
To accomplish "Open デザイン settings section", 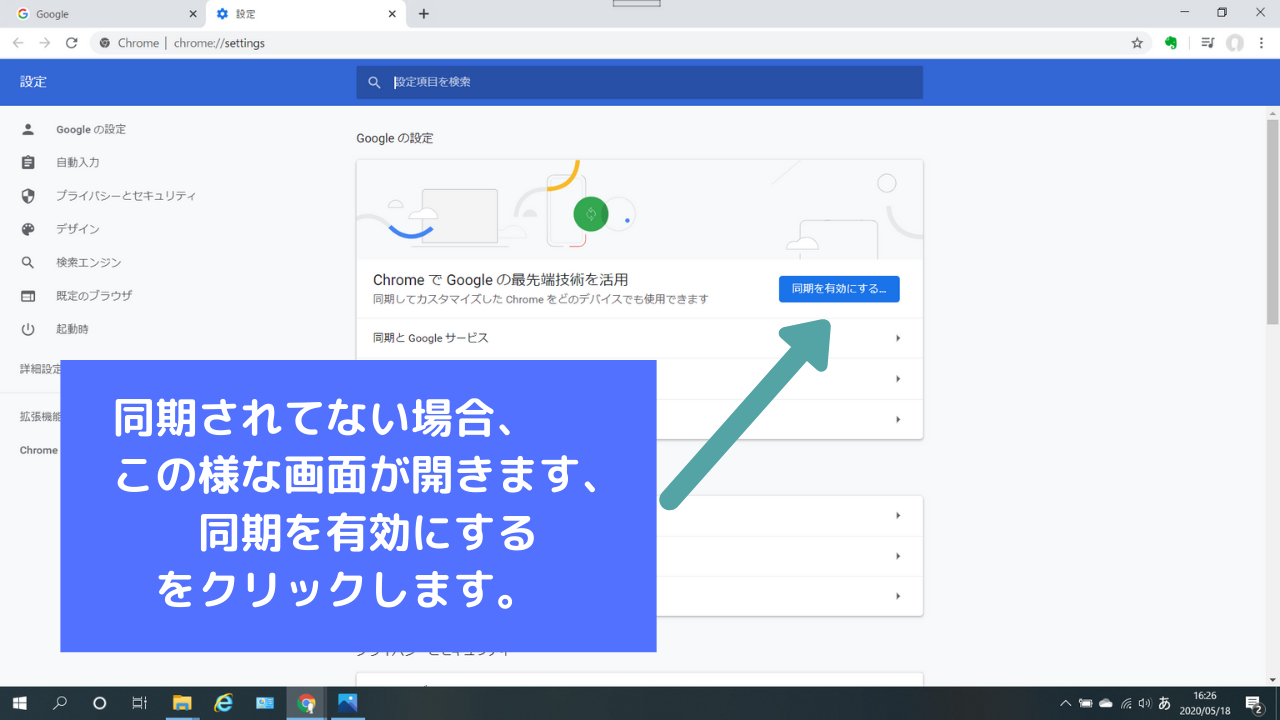I will (x=77, y=229).
